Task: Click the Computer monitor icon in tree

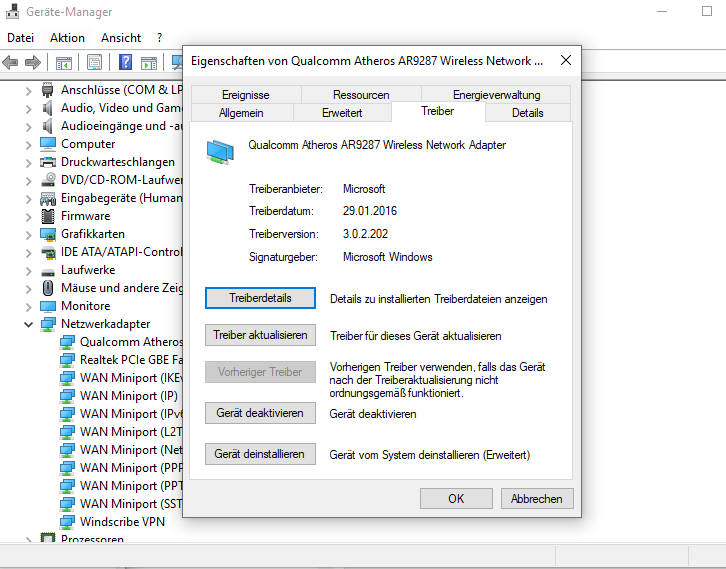Action: pyautogui.click(x=48, y=144)
